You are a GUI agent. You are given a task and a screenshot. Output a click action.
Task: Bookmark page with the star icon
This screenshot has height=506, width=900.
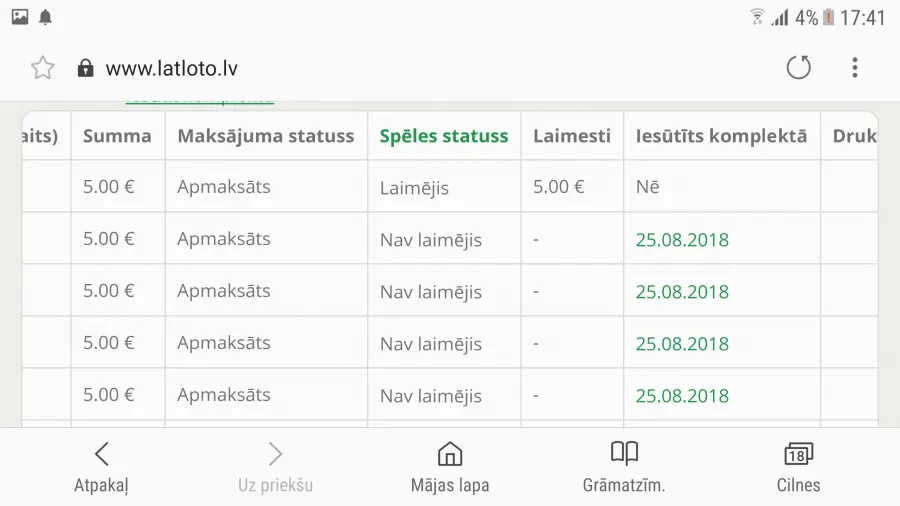pos(42,68)
